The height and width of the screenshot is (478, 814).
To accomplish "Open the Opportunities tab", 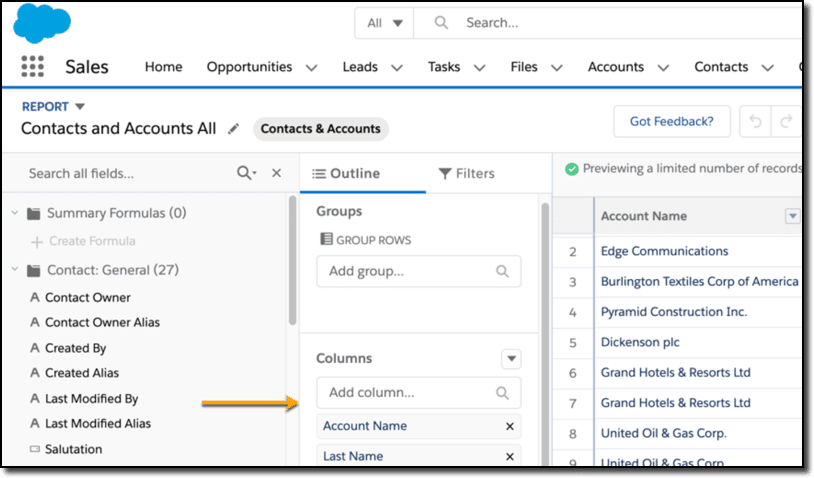I will (249, 67).
